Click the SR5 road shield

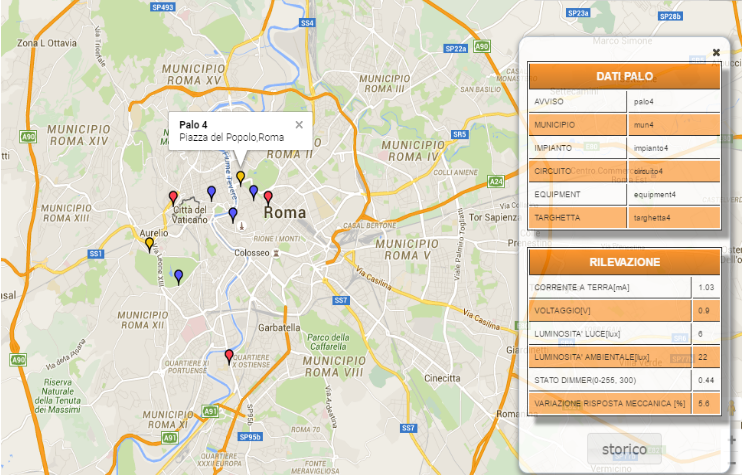click(459, 134)
